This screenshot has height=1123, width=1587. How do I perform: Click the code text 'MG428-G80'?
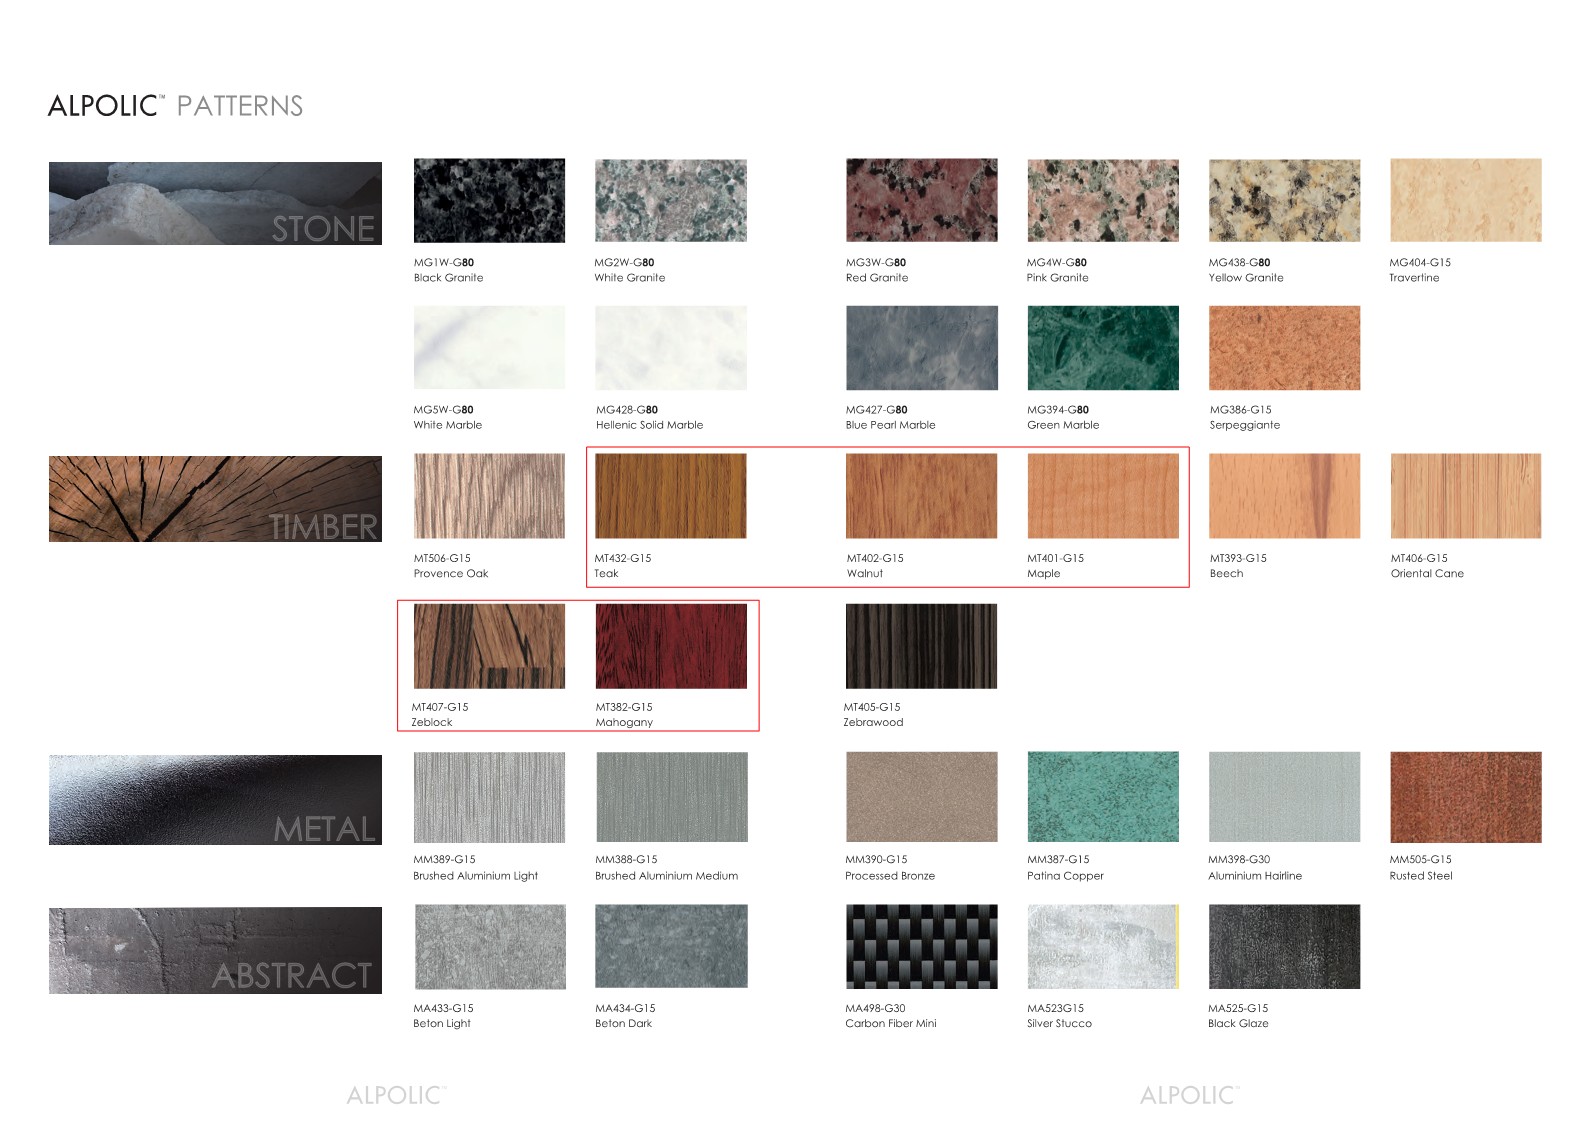627,409
